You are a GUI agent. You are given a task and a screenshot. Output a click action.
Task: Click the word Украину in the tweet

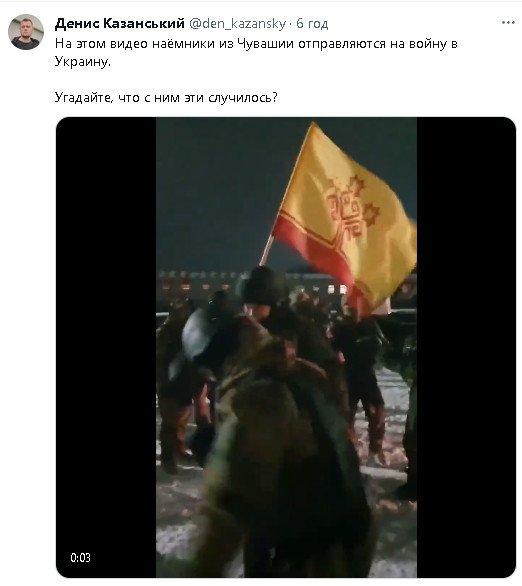point(83,61)
